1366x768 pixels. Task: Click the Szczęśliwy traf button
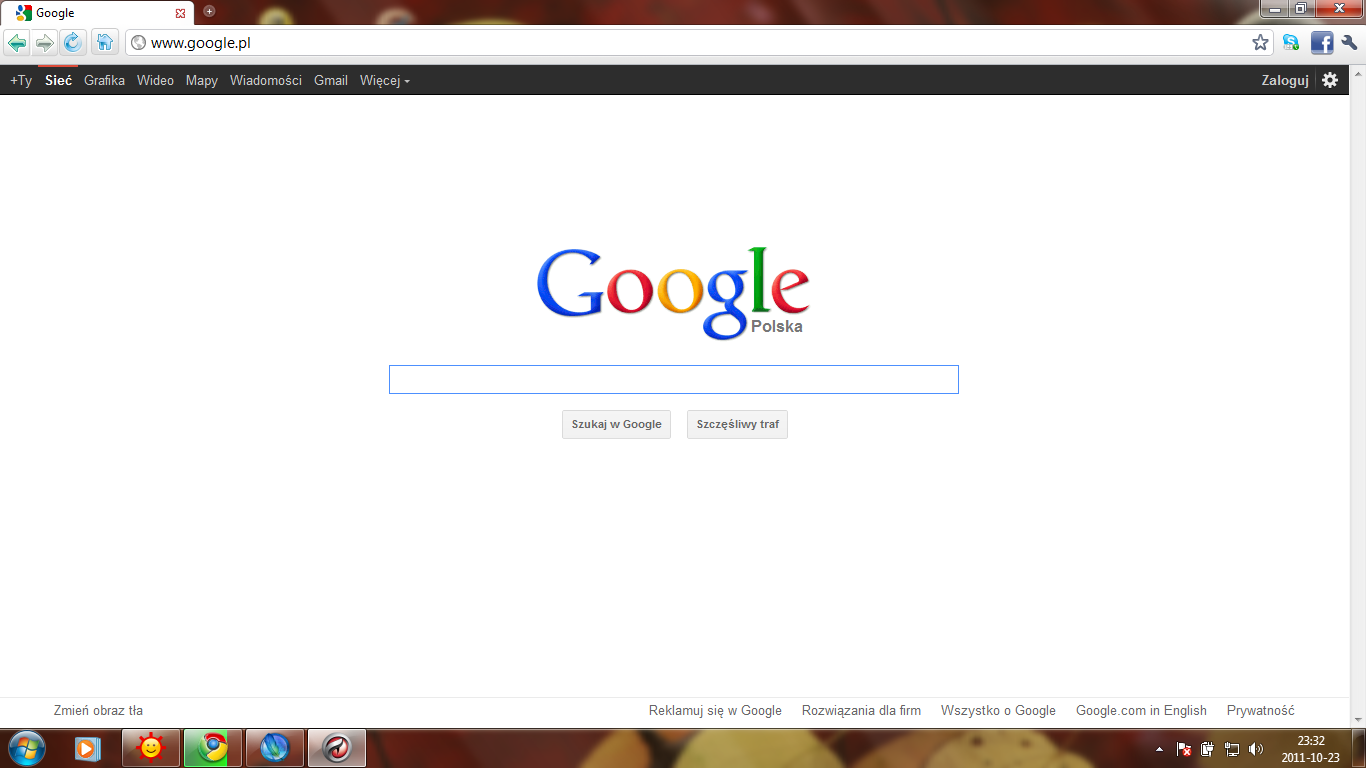click(738, 424)
